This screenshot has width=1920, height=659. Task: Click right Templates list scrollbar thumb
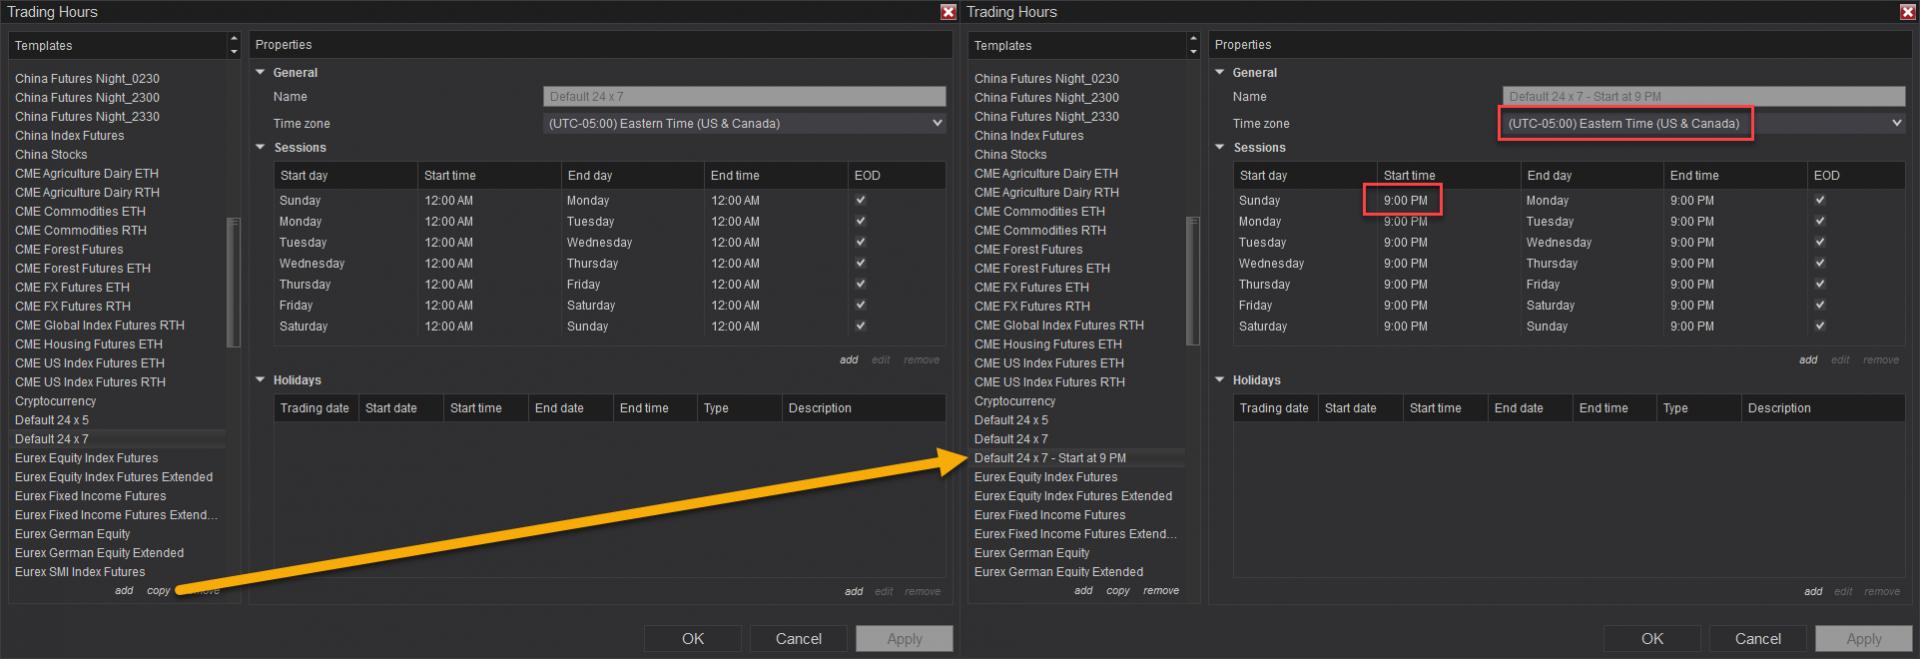click(1193, 282)
